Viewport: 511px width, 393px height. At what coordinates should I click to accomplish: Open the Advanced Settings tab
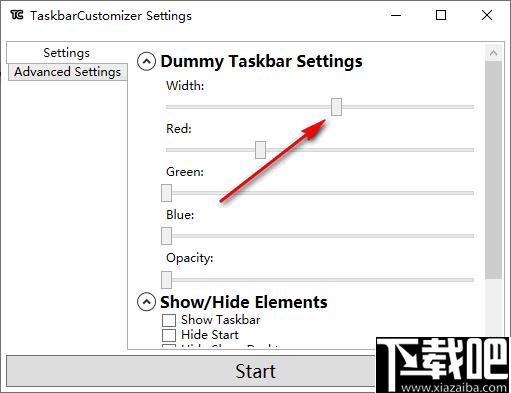(x=68, y=72)
